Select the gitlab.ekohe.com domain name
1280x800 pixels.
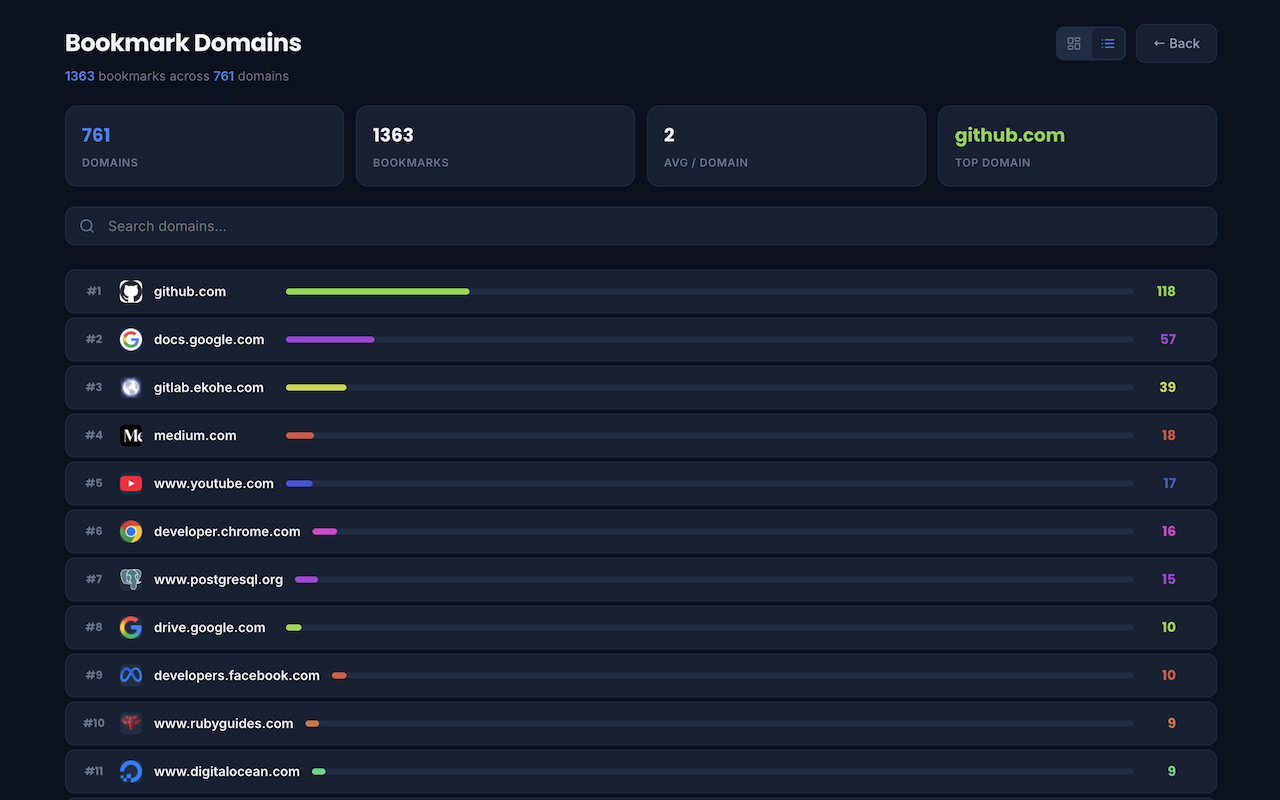(x=209, y=387)
